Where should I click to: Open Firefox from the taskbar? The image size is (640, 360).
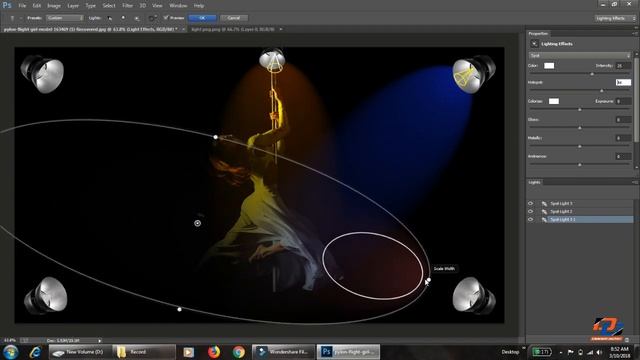coord(213,352)
